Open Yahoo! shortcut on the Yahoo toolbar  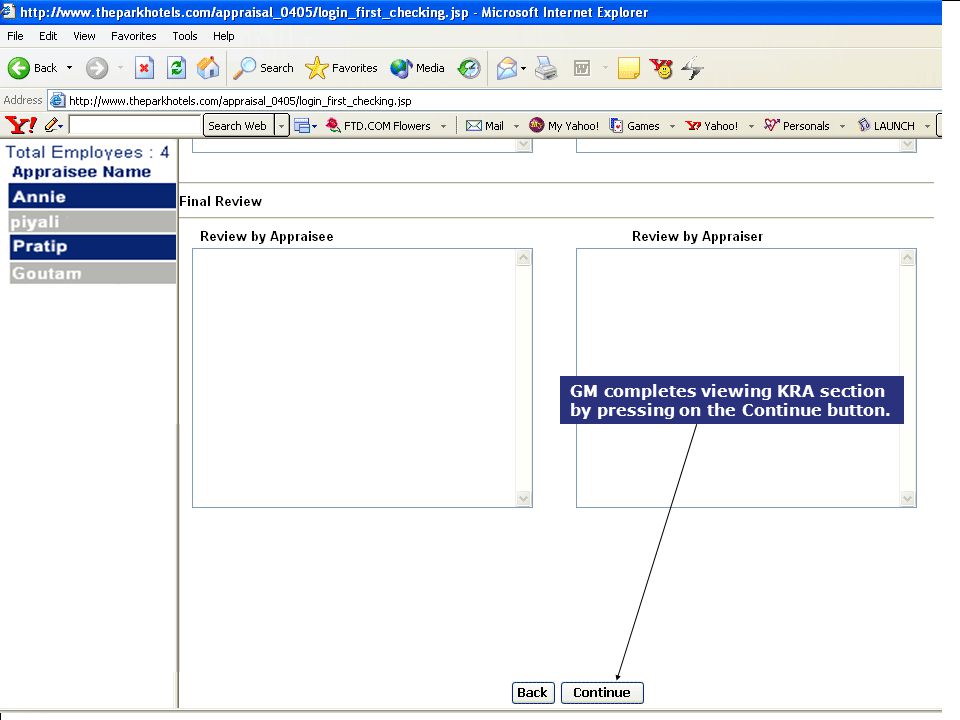(711, 126)
